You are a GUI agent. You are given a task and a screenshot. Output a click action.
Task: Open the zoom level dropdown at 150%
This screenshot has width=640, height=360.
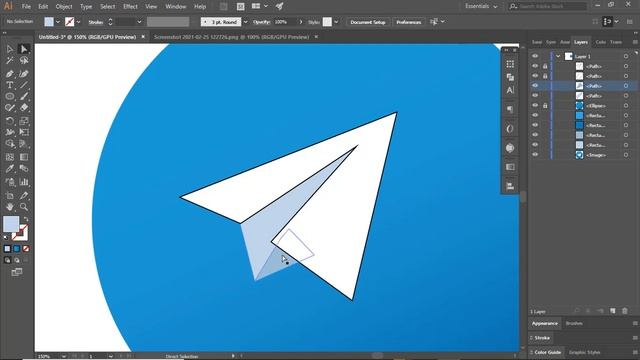(x=64, y=356)
